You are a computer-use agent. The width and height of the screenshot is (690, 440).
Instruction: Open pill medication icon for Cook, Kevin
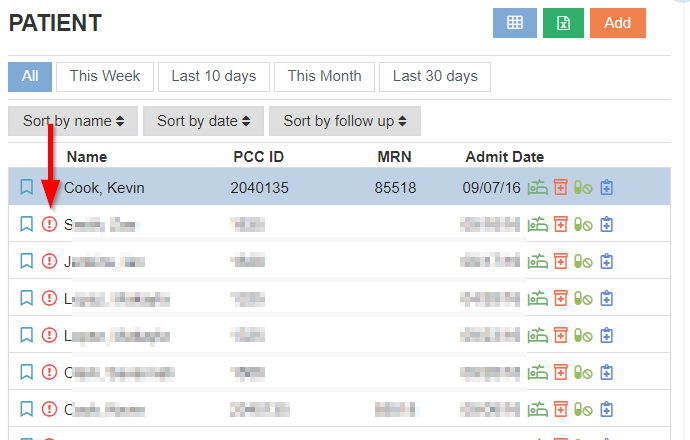click(x=583, y=188)
